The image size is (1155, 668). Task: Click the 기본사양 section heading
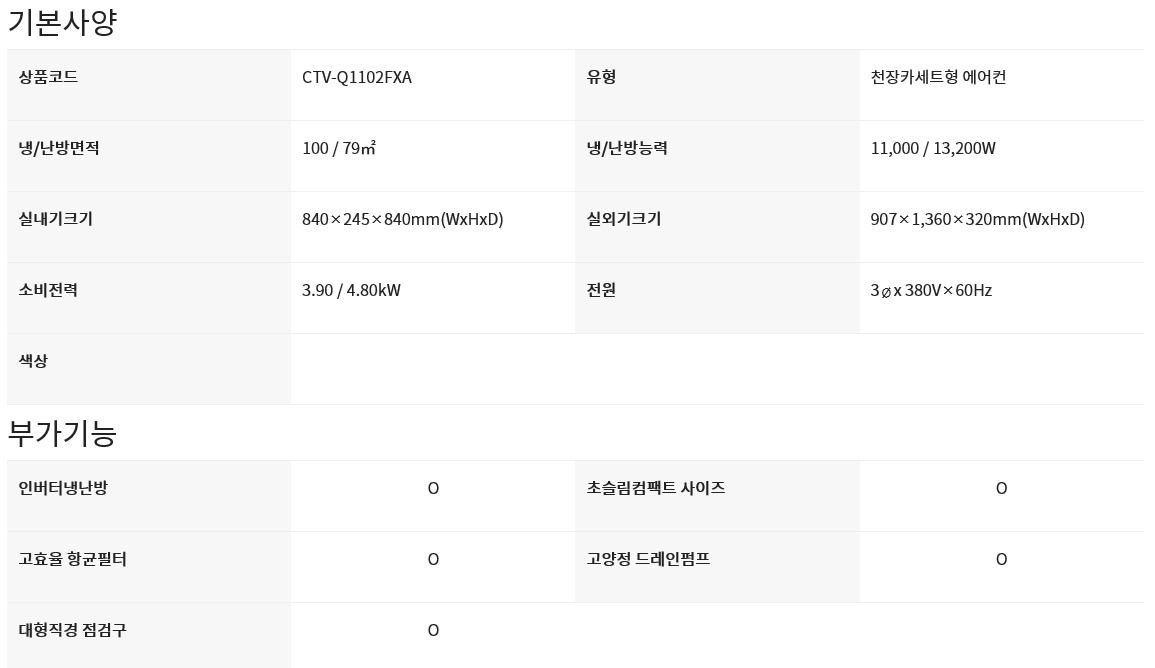62,22
